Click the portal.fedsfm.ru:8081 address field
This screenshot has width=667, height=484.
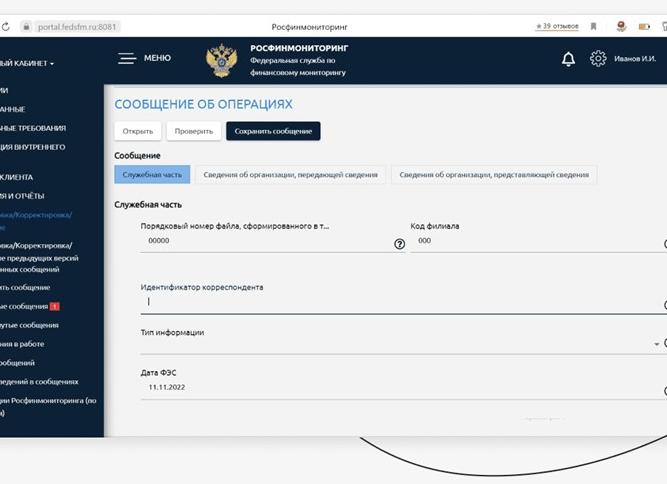click(77, 27)
